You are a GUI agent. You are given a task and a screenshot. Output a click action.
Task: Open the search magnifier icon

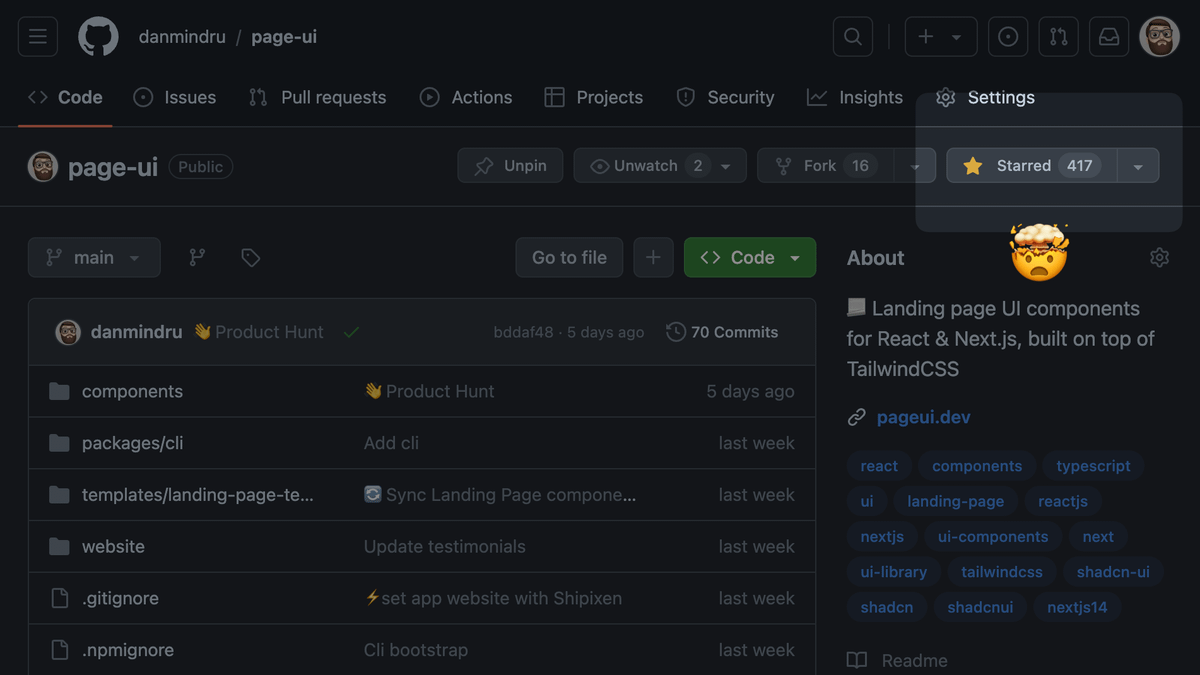tap(852, 37)
